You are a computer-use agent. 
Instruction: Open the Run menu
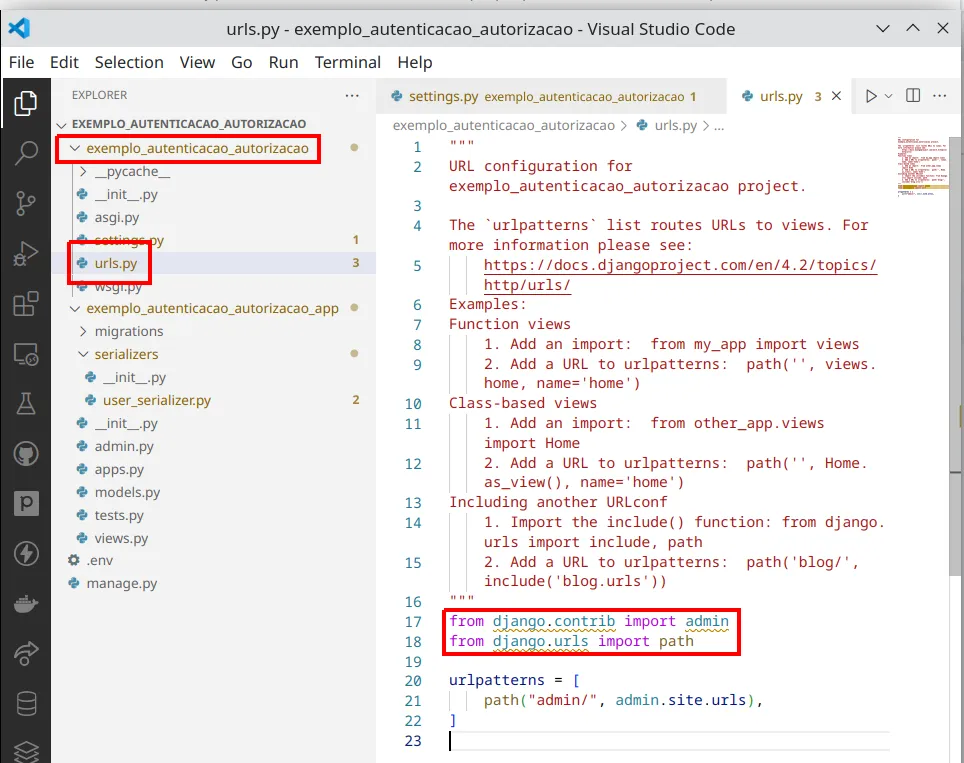(x=283, y=62)
